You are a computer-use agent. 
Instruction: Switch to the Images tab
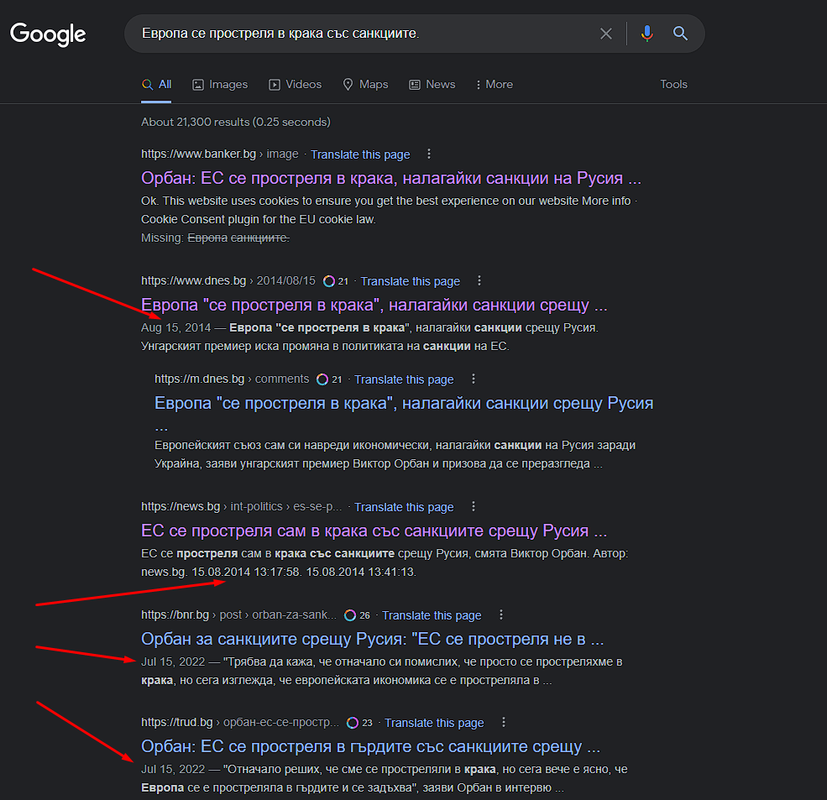pos(220,84)
